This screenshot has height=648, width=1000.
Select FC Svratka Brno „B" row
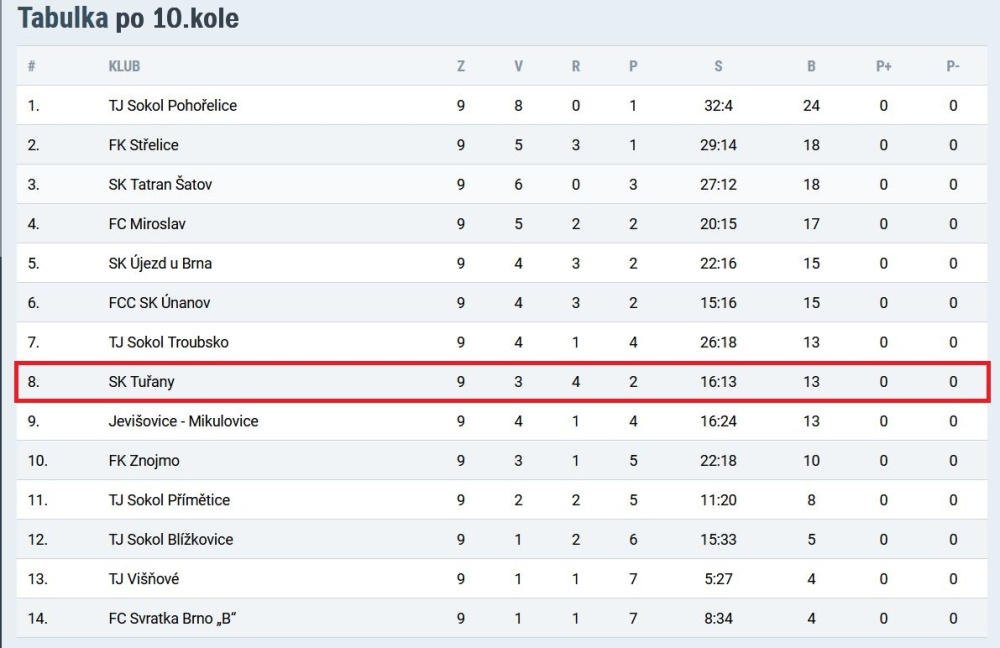coord(502,618)
